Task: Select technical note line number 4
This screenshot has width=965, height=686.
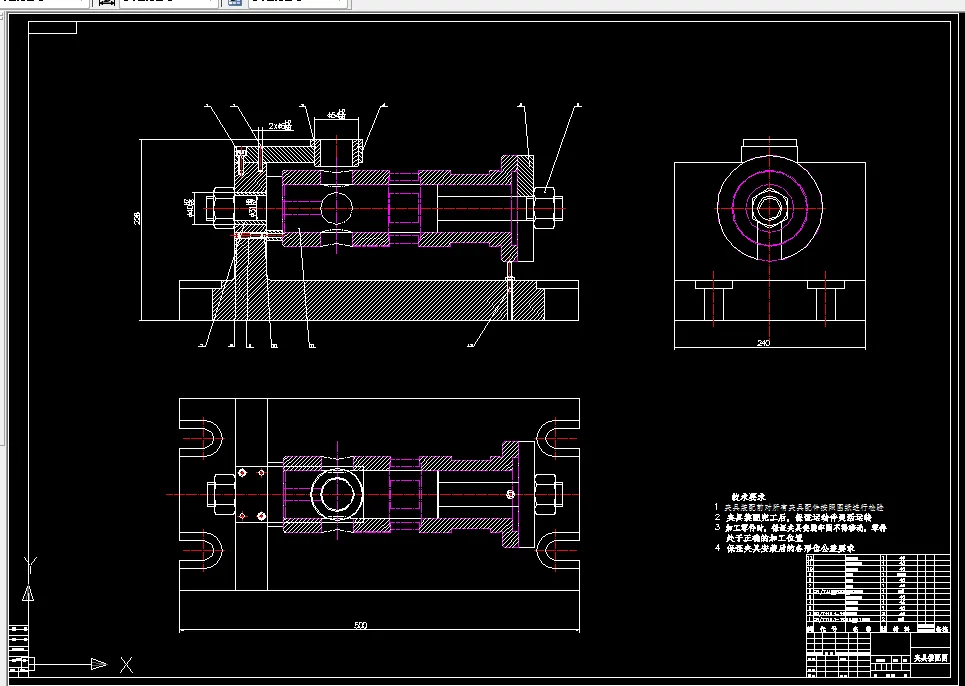Action: pos(785,548)
